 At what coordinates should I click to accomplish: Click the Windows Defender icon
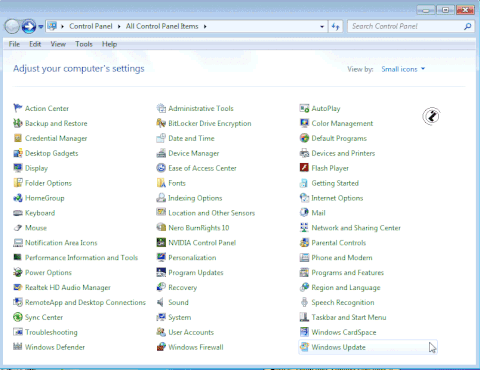(x=18, y=347)
